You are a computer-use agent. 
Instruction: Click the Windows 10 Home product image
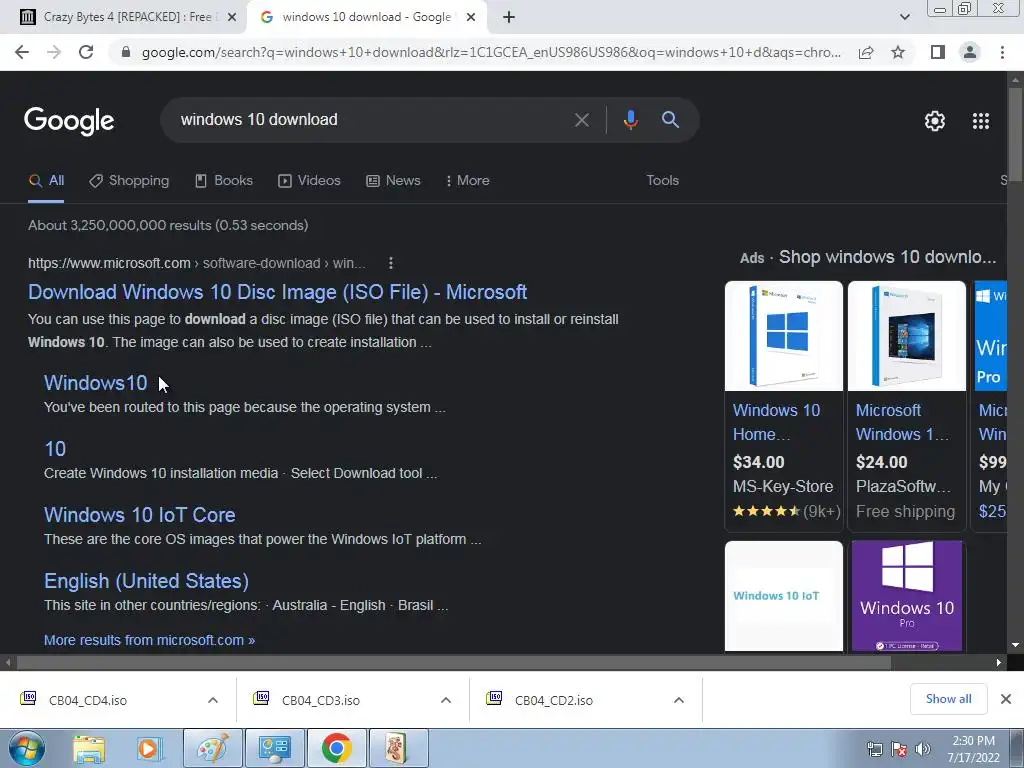click(x=784, y=336)
